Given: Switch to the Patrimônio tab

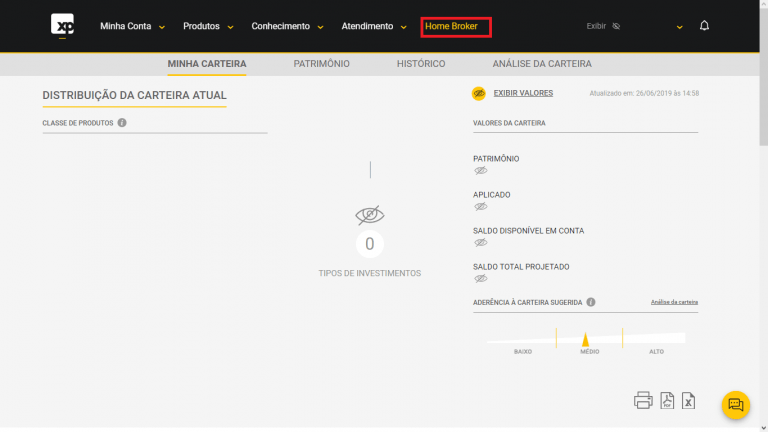Looking at the screenshot, I should tap(321, 64).
